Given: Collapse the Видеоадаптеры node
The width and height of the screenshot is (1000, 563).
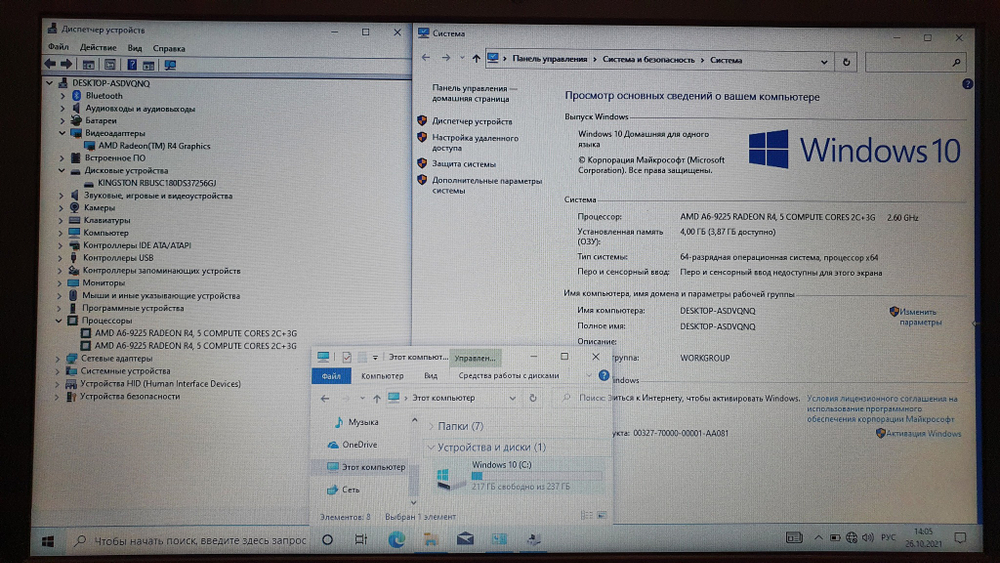Looking at the screenshot, I should click(x=62, y=133).
